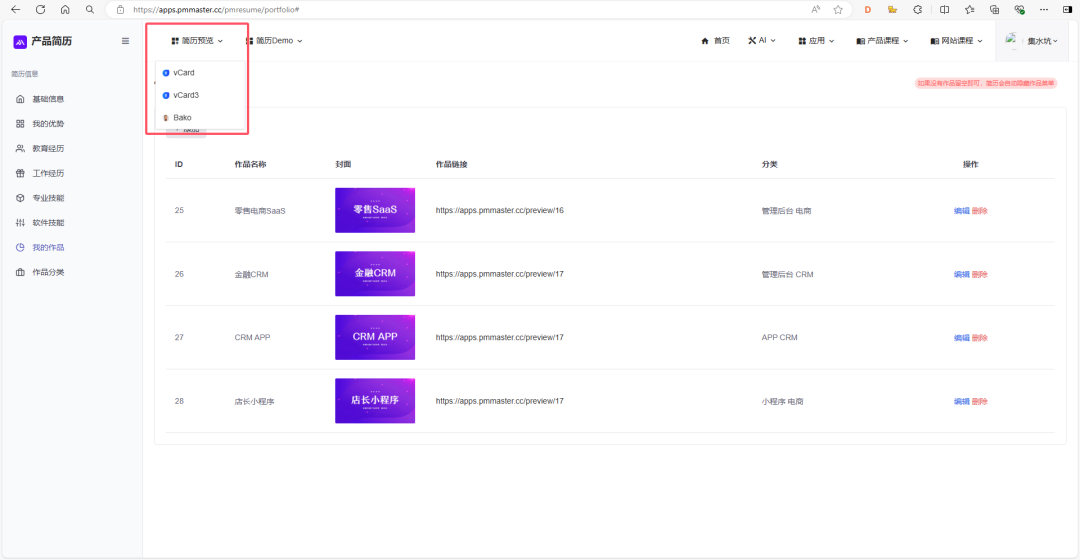1080x560 pixels.
Task: Expand the AI dropdown in top navigation
Action: [x=762, y=41]
